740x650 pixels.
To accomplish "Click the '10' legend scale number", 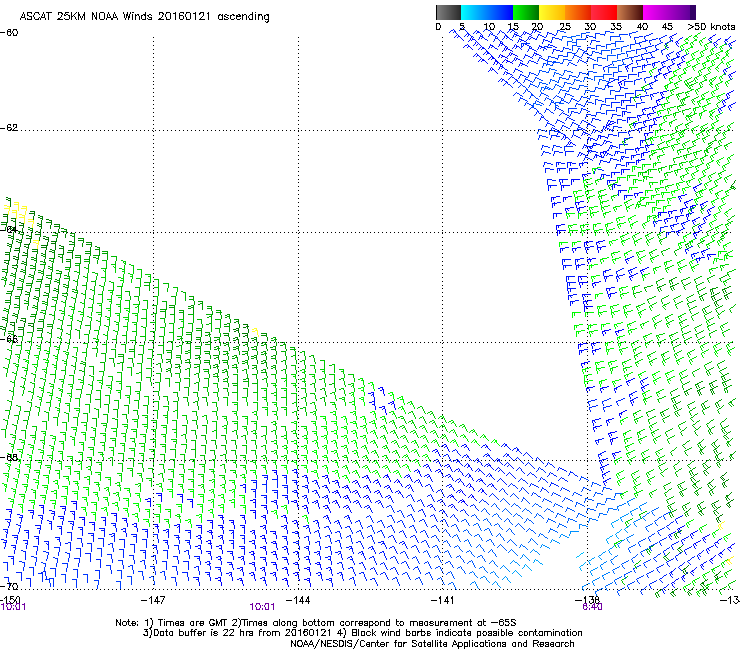I will [x=489, y=27].
